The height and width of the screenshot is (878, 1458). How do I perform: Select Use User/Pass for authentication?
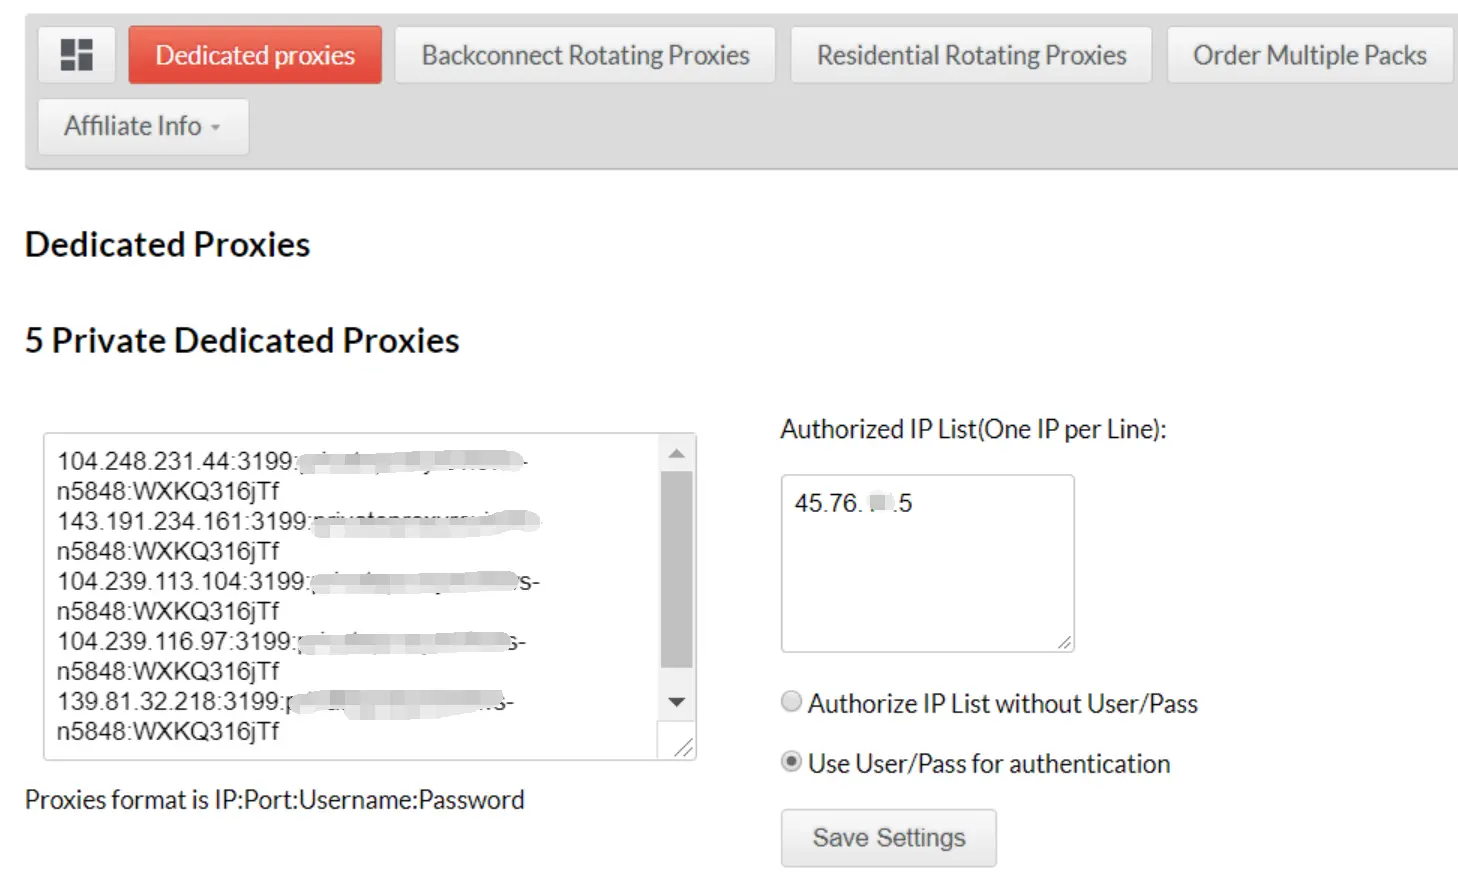tap(791, 762)
